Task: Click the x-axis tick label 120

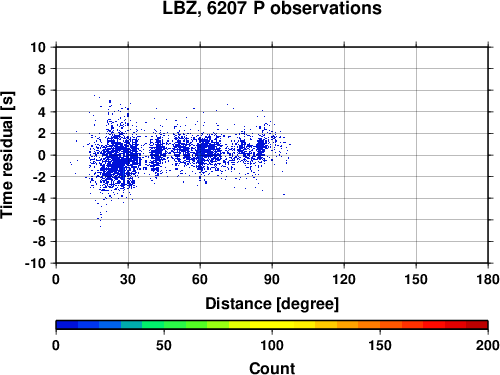Action: pyautogui.click(x=344, y=279)
